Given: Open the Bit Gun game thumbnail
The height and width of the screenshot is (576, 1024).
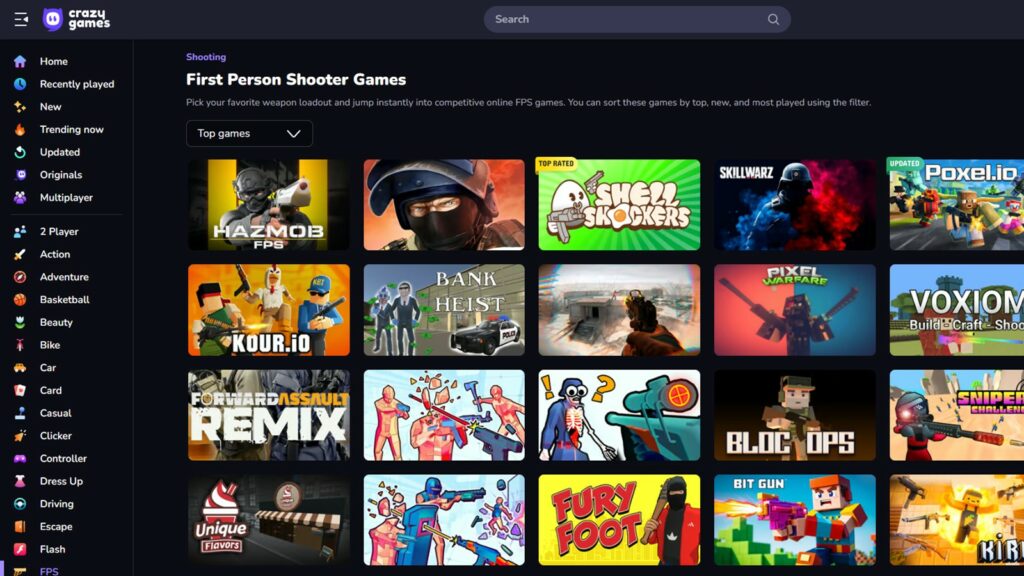Looking at the screenshot, I should click(795, 520).
